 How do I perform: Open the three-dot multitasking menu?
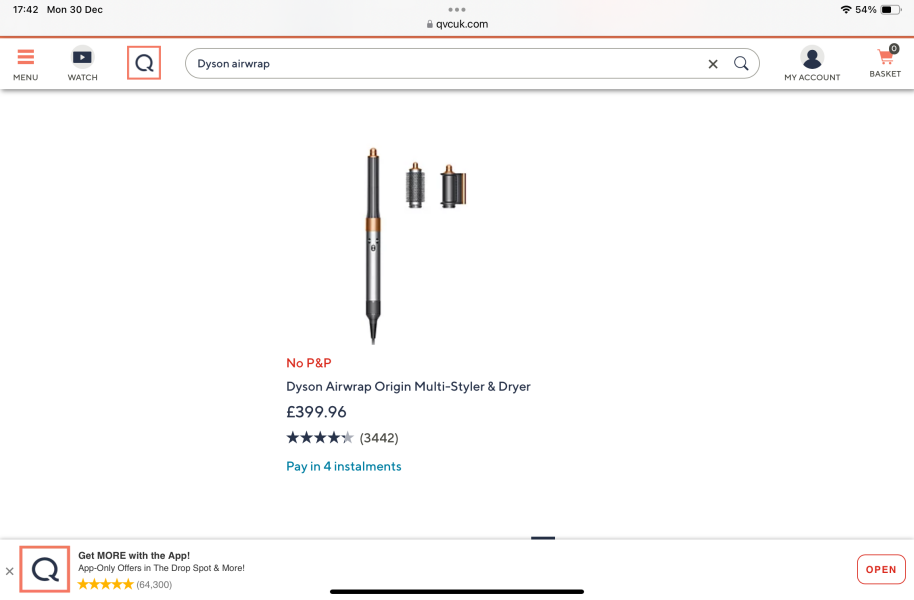tap(457, 9)
